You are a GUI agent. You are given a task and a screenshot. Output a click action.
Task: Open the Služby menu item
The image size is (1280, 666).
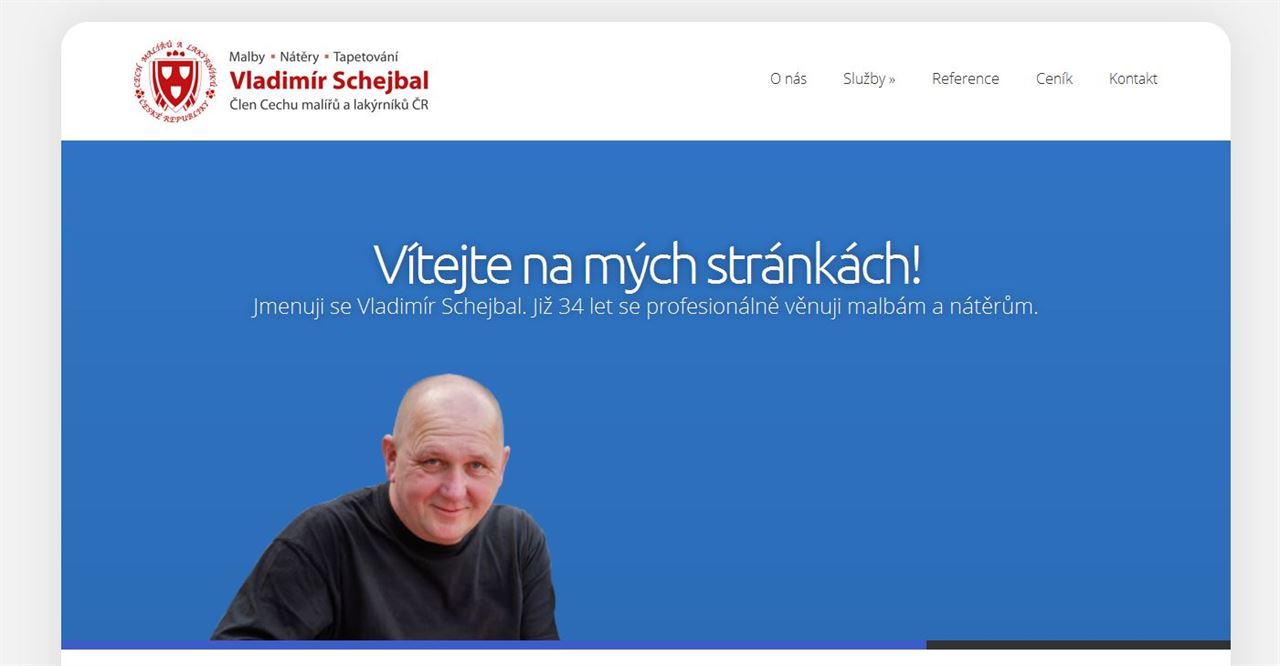click(864, 79)
